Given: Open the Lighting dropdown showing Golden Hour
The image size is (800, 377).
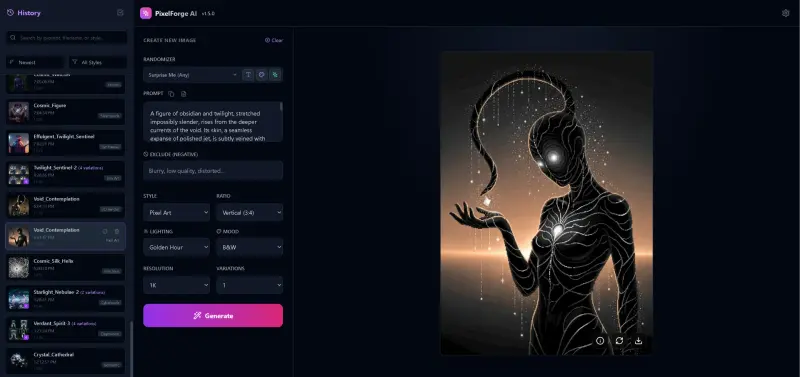Looking at the screenshot, I should coord(177,247).
